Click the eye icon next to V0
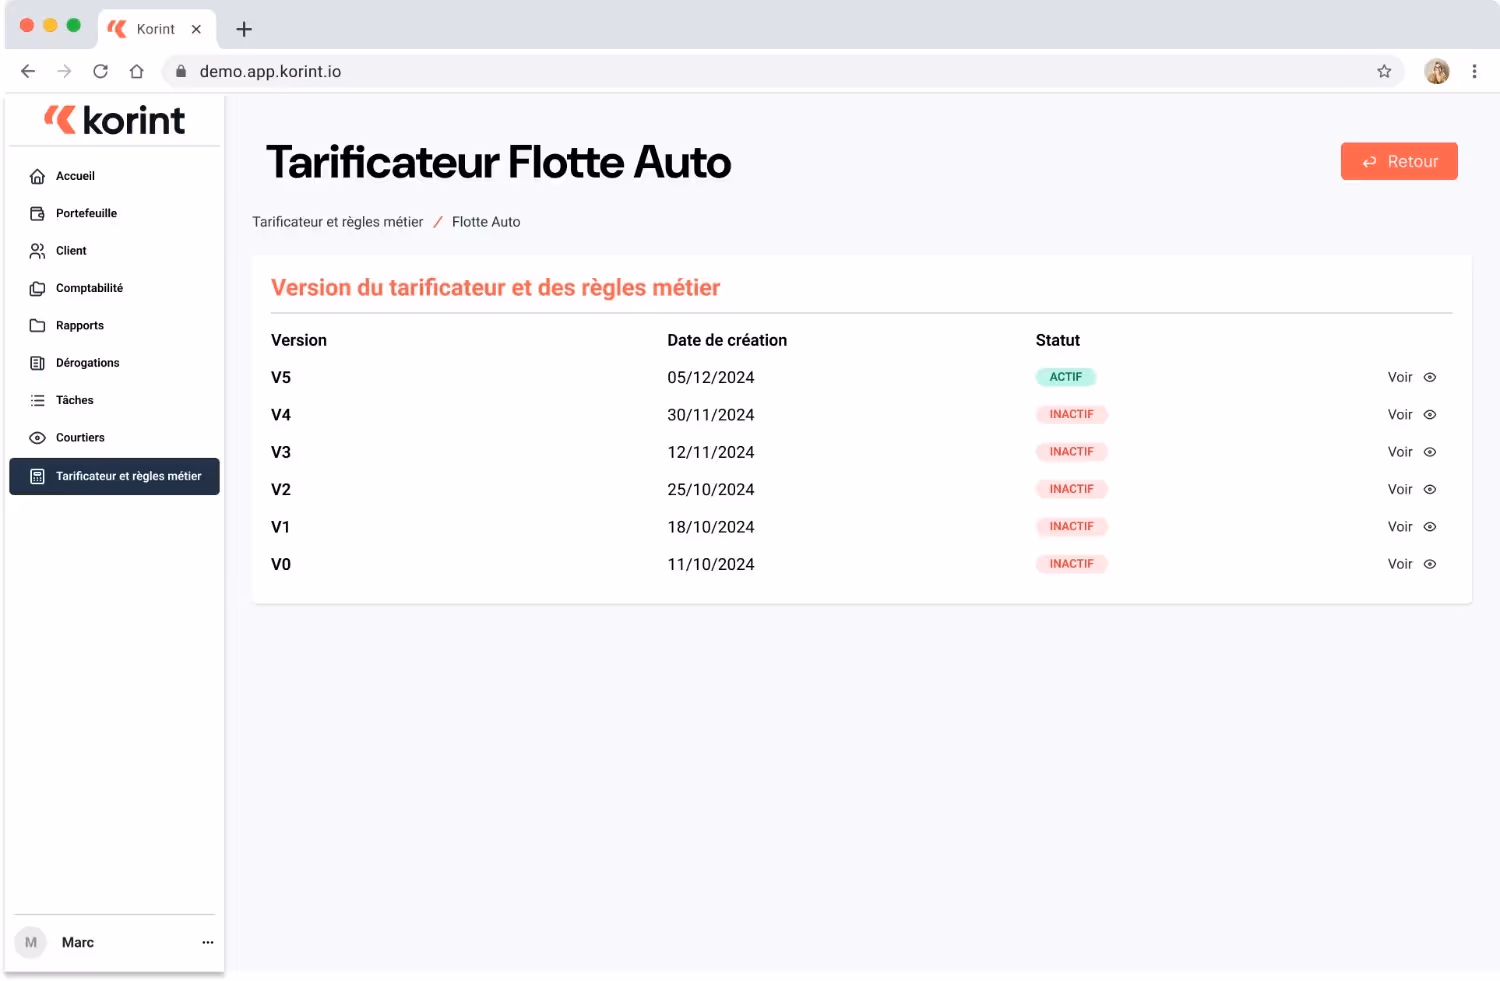 tap(1429, 563)
